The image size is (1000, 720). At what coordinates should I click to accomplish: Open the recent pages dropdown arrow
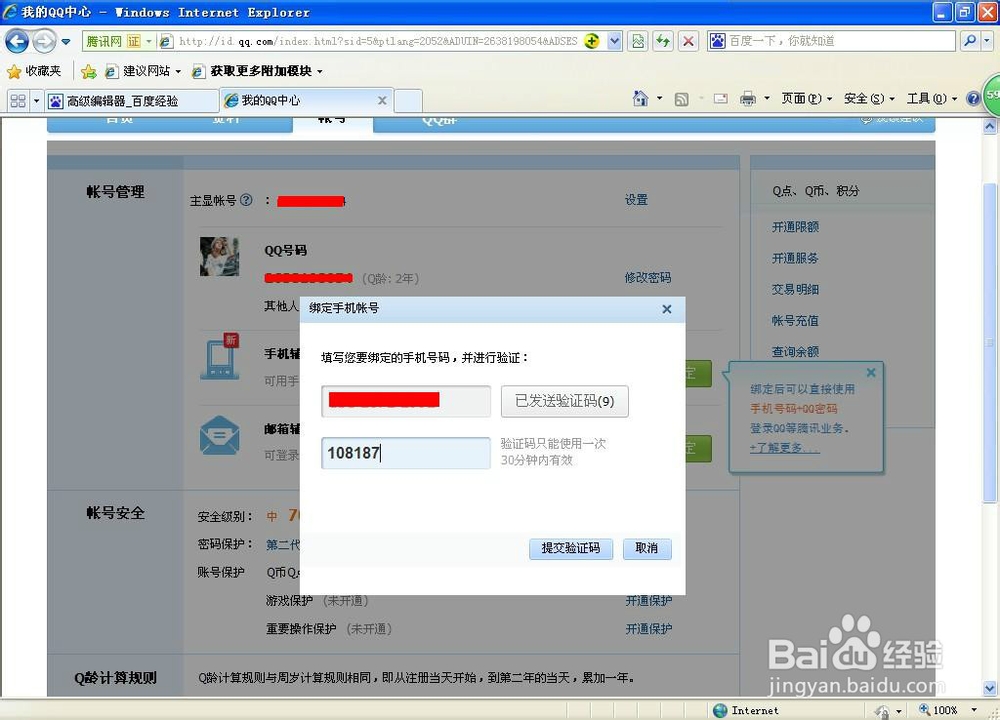point(66,42)
